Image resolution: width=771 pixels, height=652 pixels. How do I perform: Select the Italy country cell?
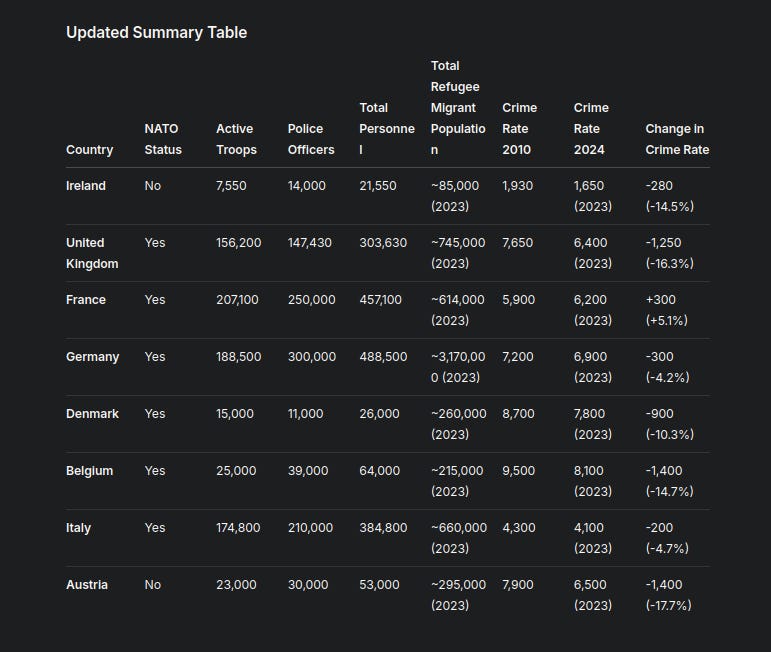click(79, 528)
